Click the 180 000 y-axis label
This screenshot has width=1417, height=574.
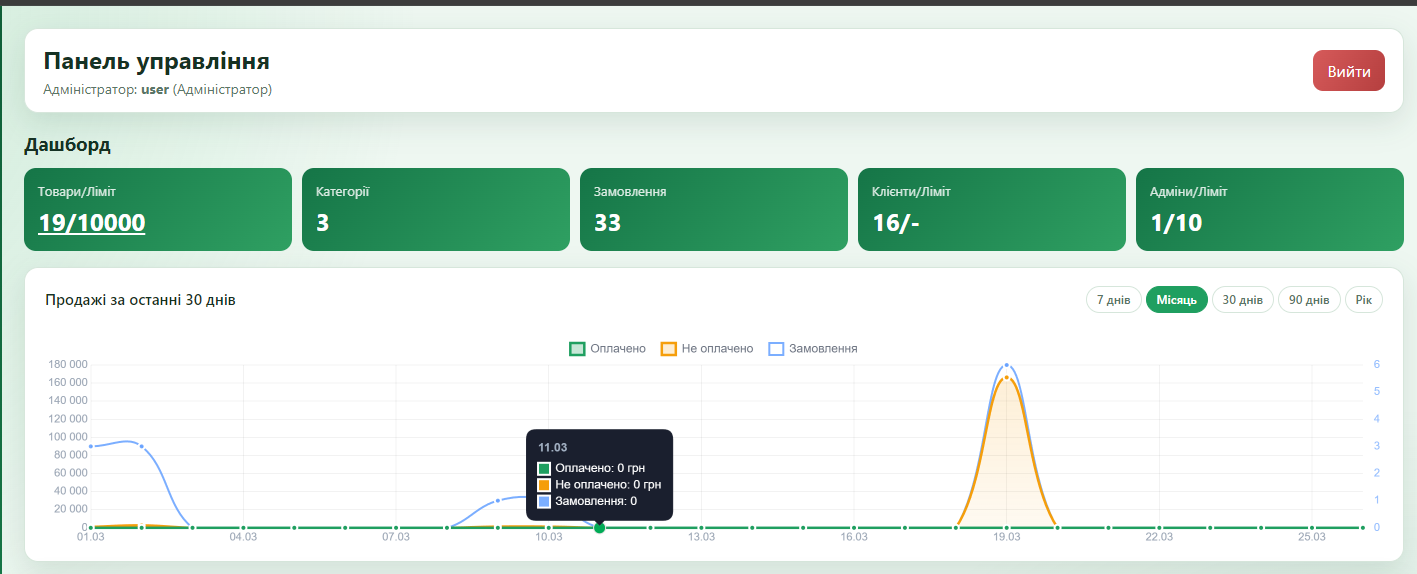pyautogui.click(x=67, y=364)
